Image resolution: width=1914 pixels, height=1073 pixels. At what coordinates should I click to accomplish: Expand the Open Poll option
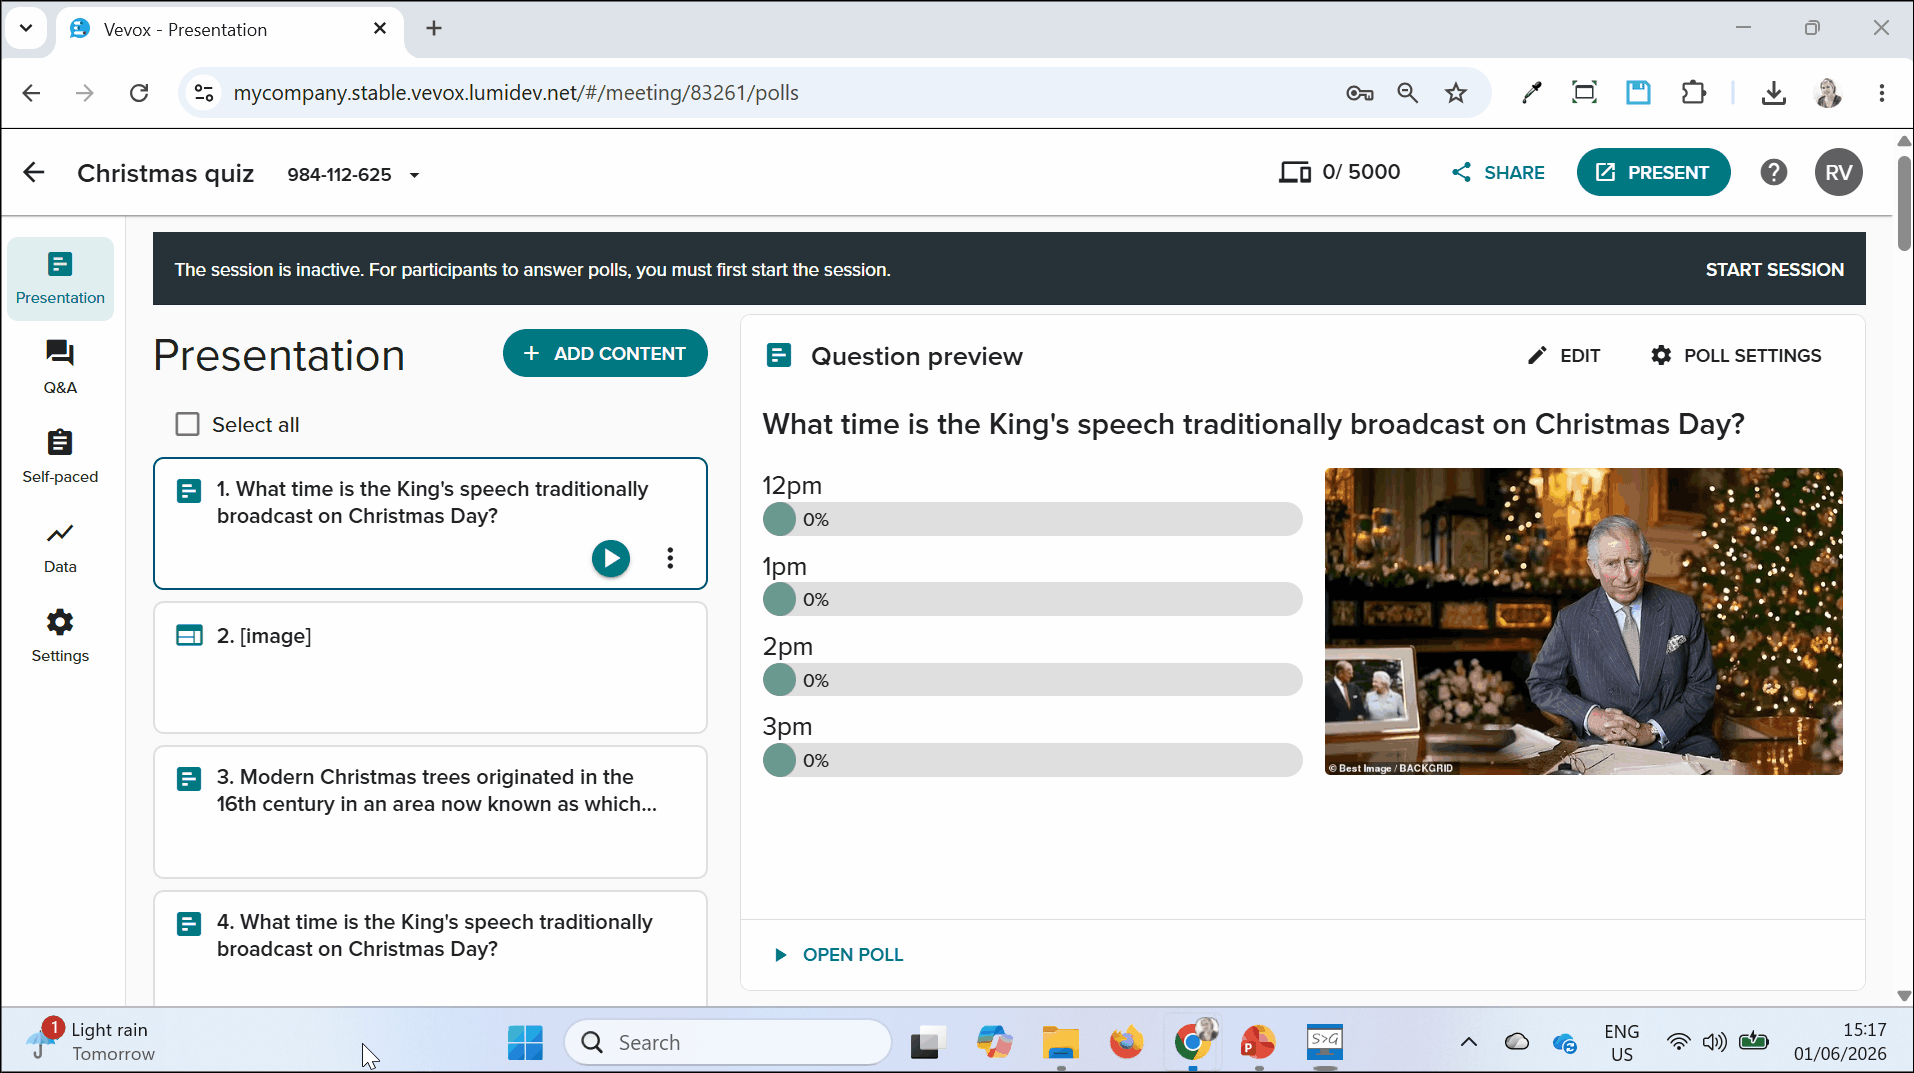click(839, 955)
